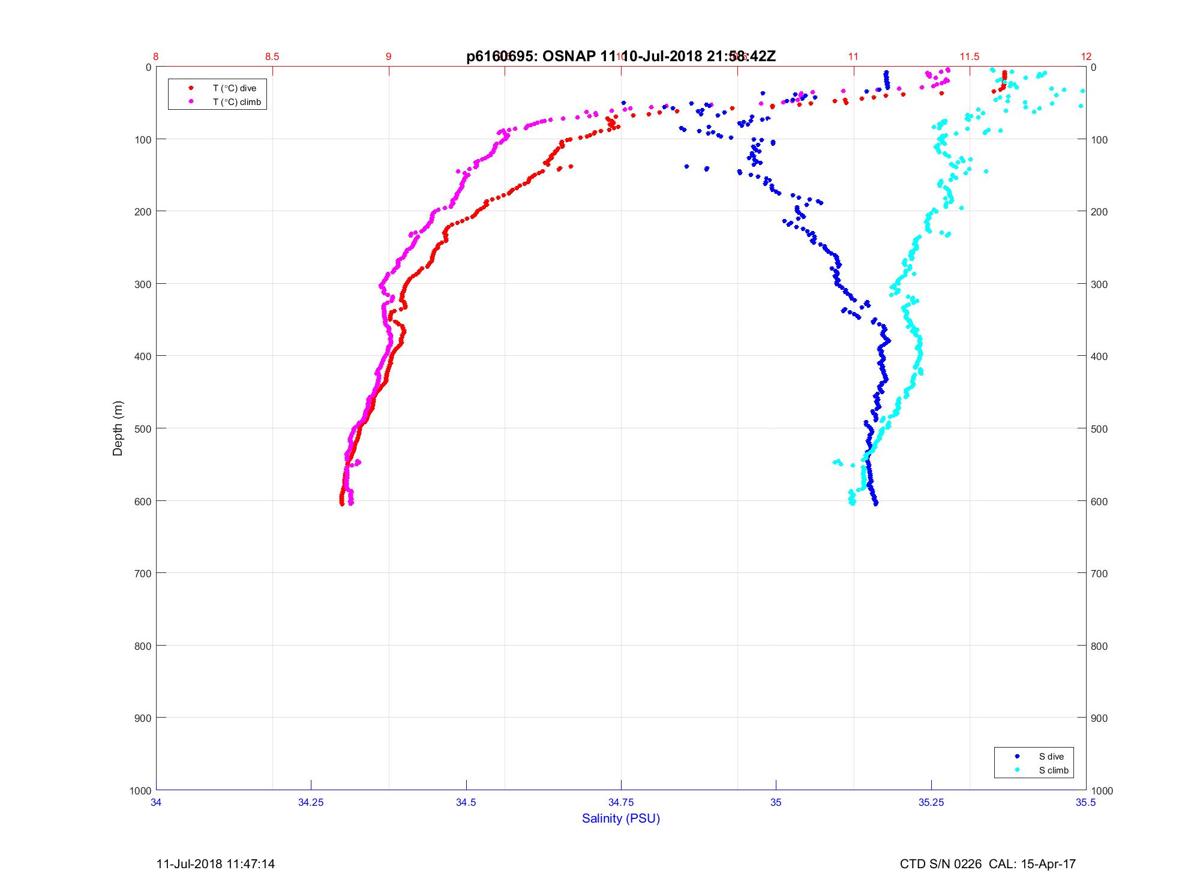Screen dimensions: 1200x888
Task: Select the 'S climb' legend entry
Action: (1054, 770)
